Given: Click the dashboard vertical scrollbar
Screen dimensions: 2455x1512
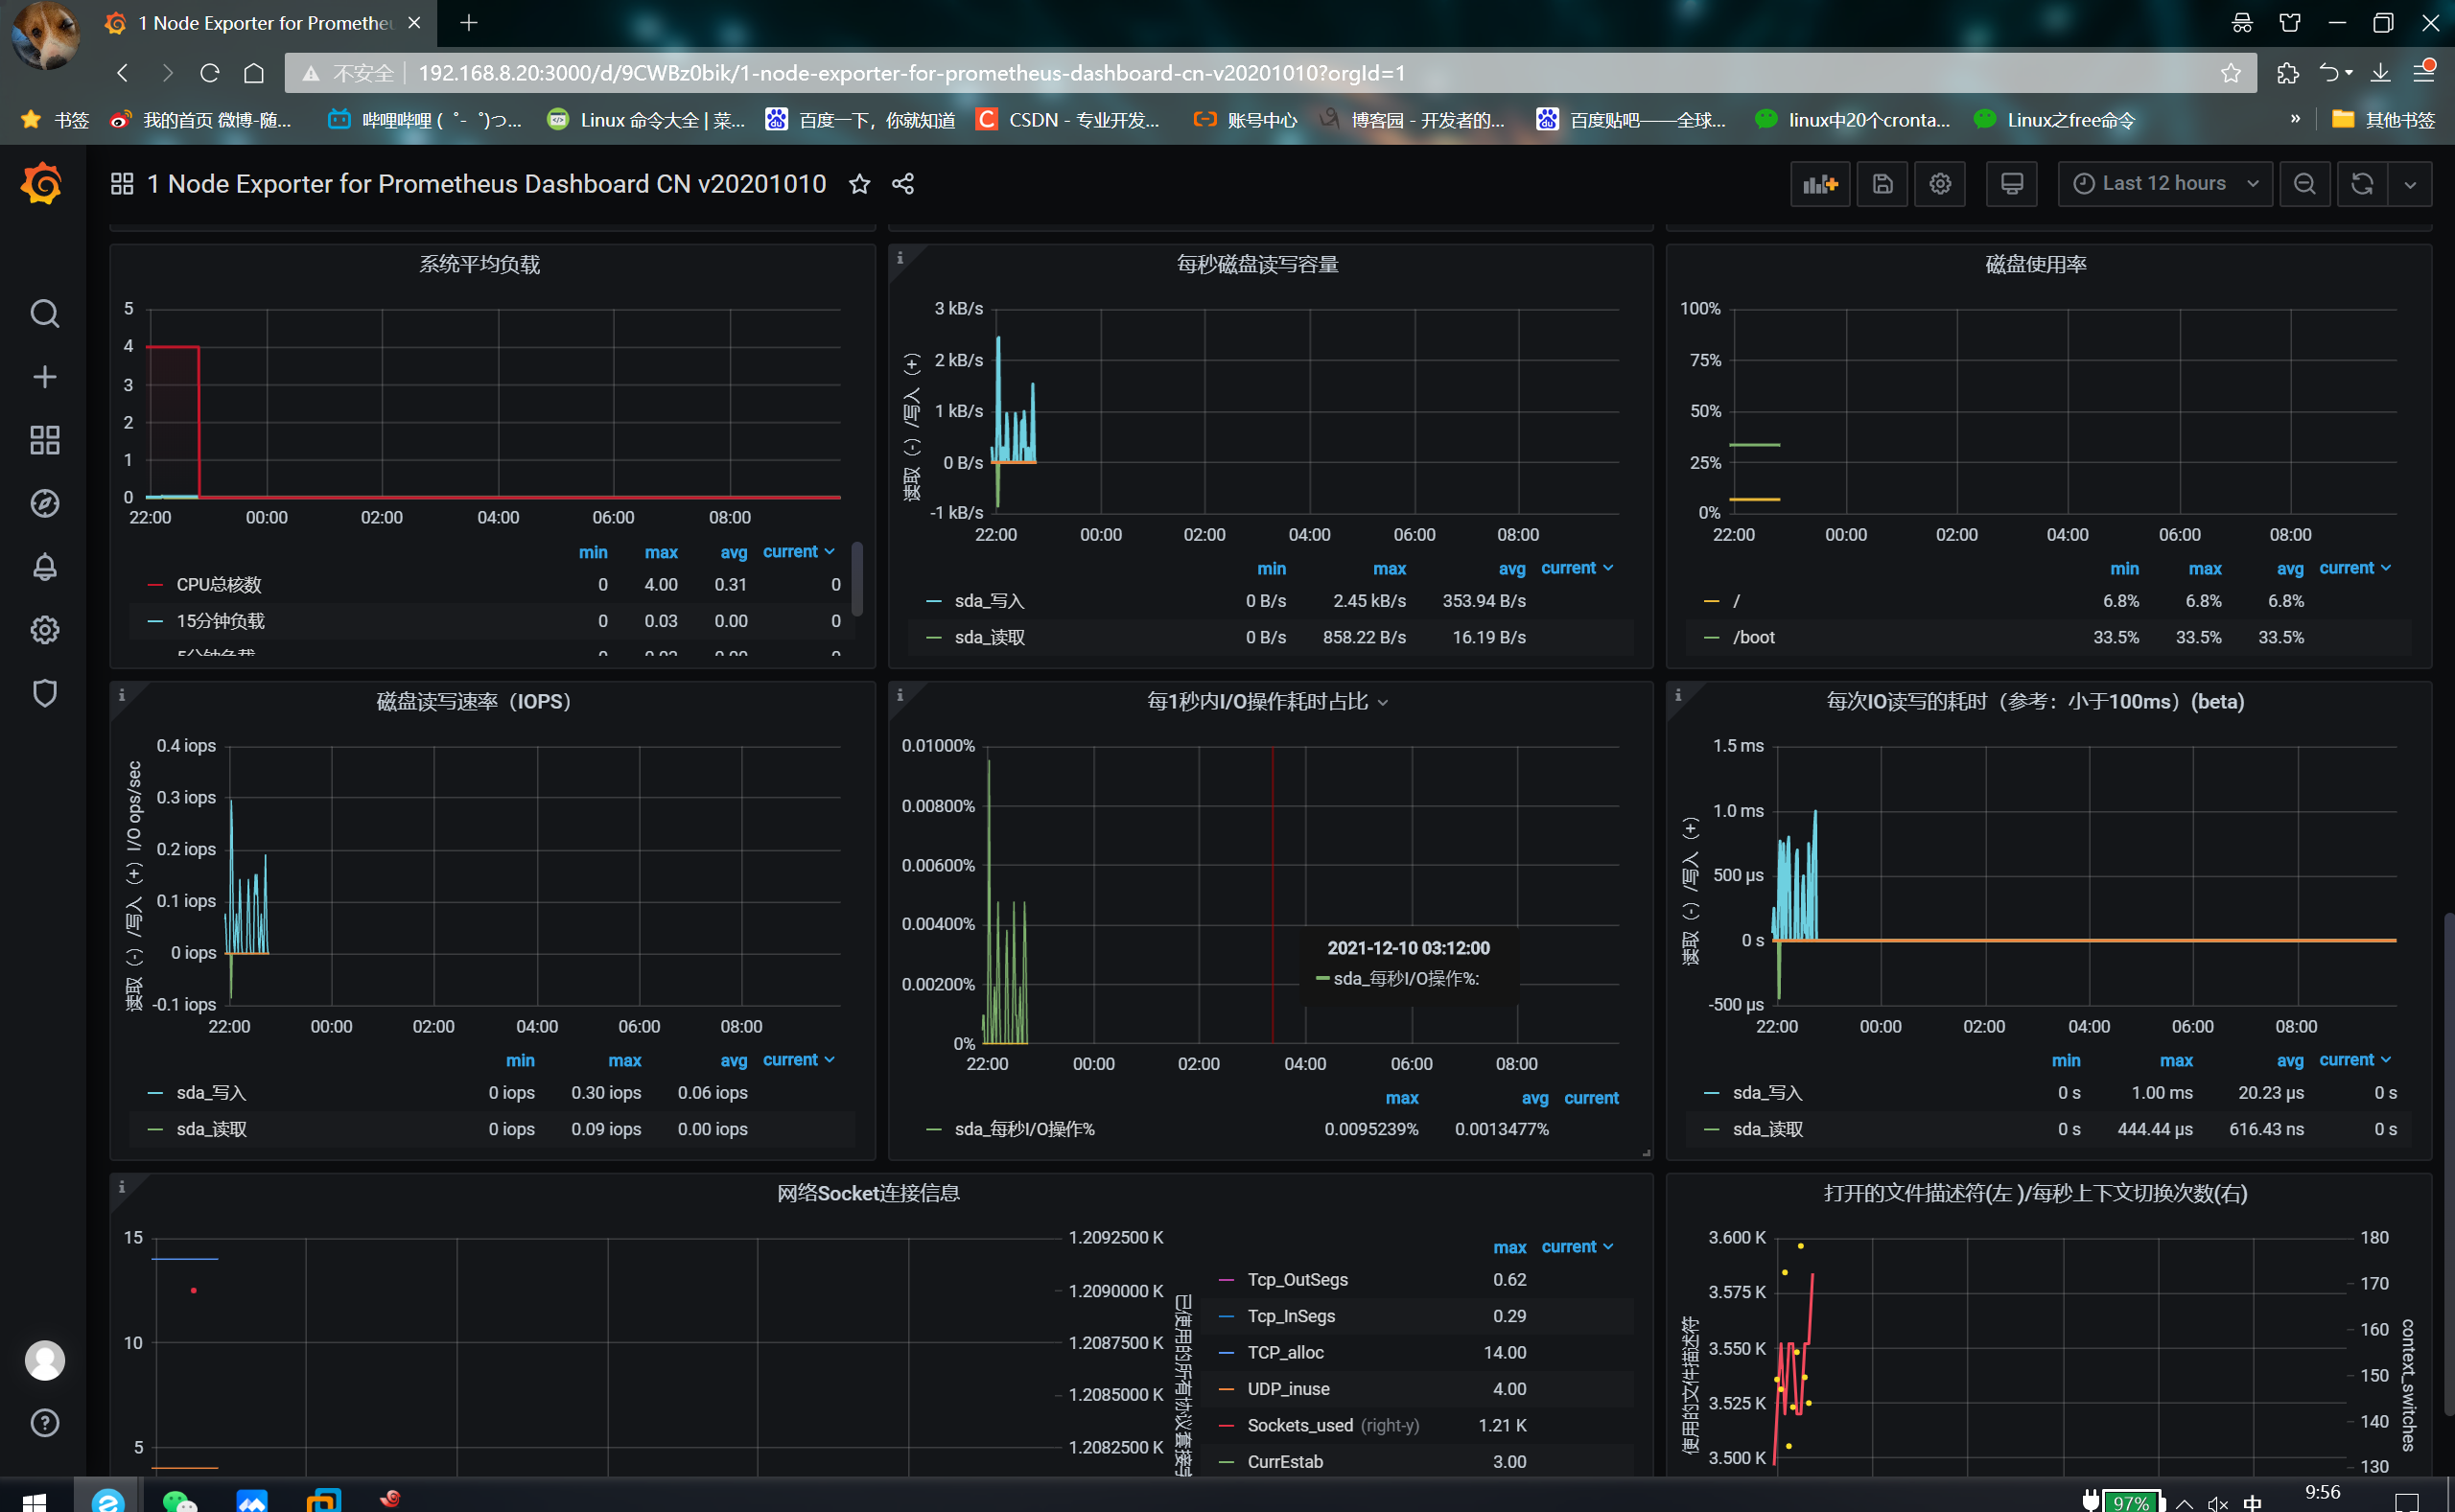Looking at the screenshot, I should pos(2448,1163).
